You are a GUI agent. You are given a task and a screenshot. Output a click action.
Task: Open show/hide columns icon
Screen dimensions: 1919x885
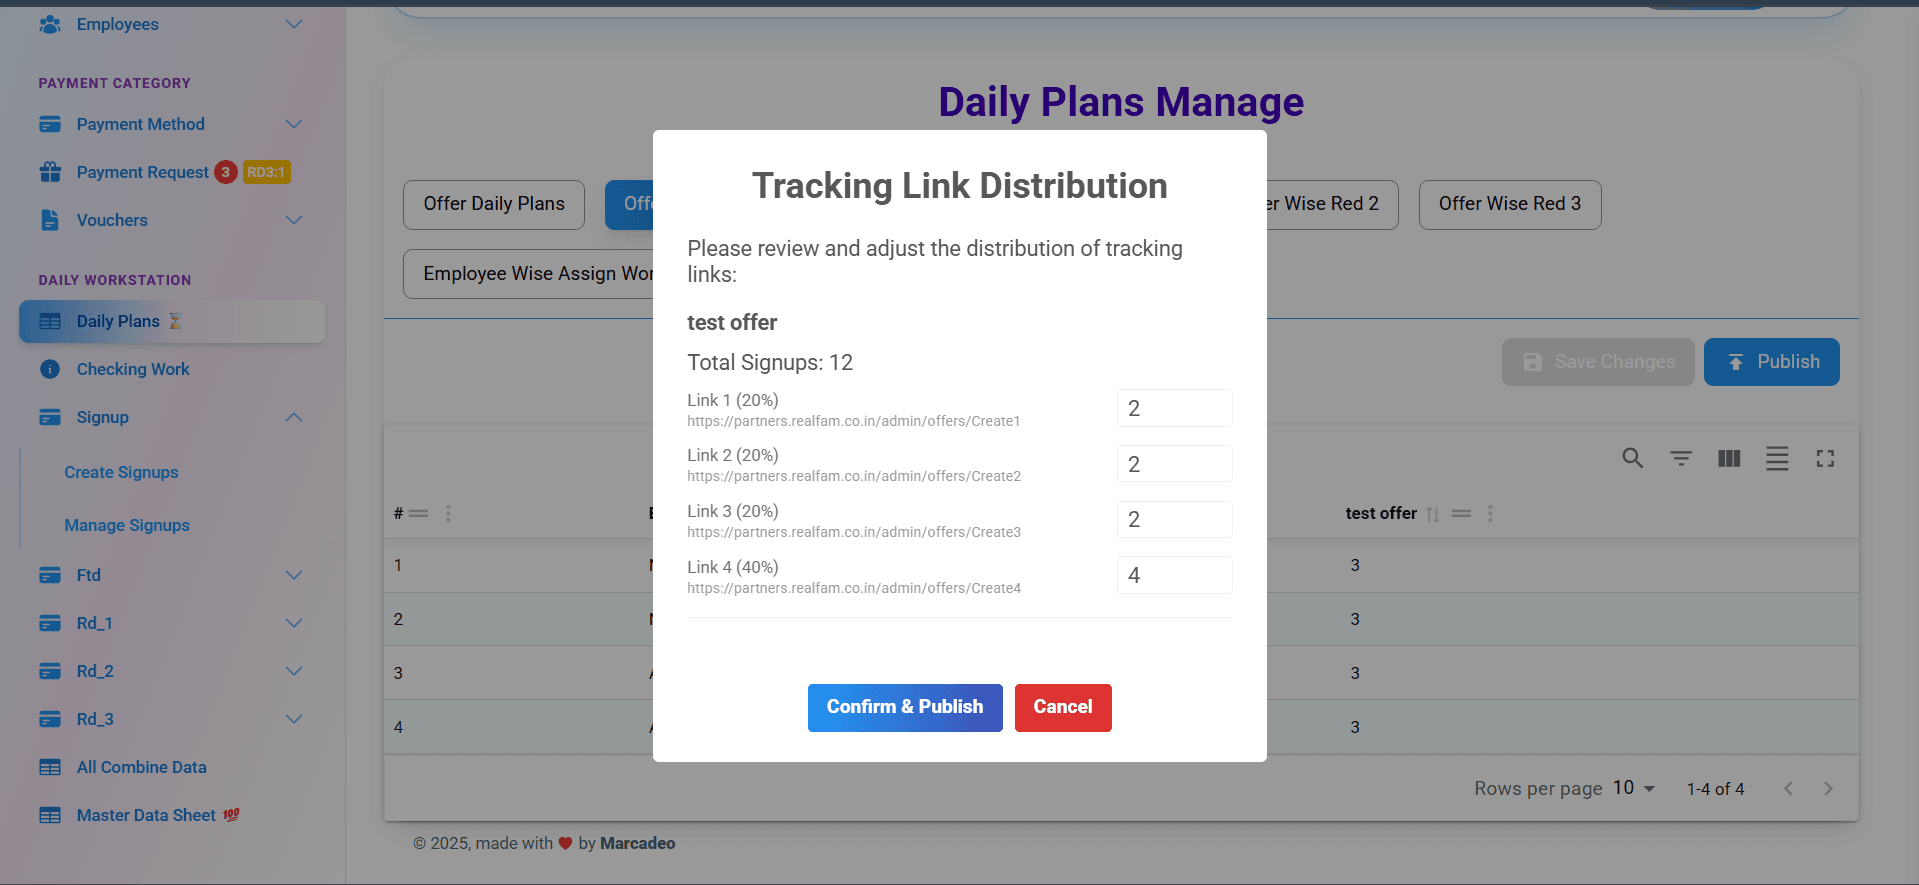point(1729,458)
